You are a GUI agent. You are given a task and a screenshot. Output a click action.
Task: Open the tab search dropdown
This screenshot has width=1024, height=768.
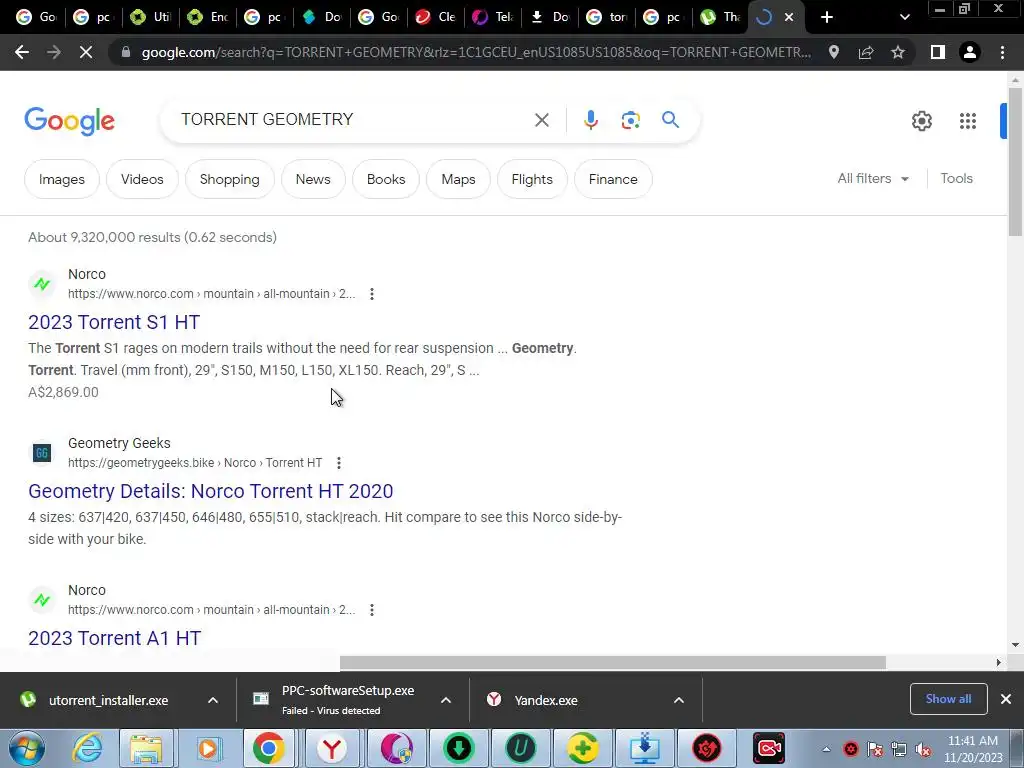point(904,17)
